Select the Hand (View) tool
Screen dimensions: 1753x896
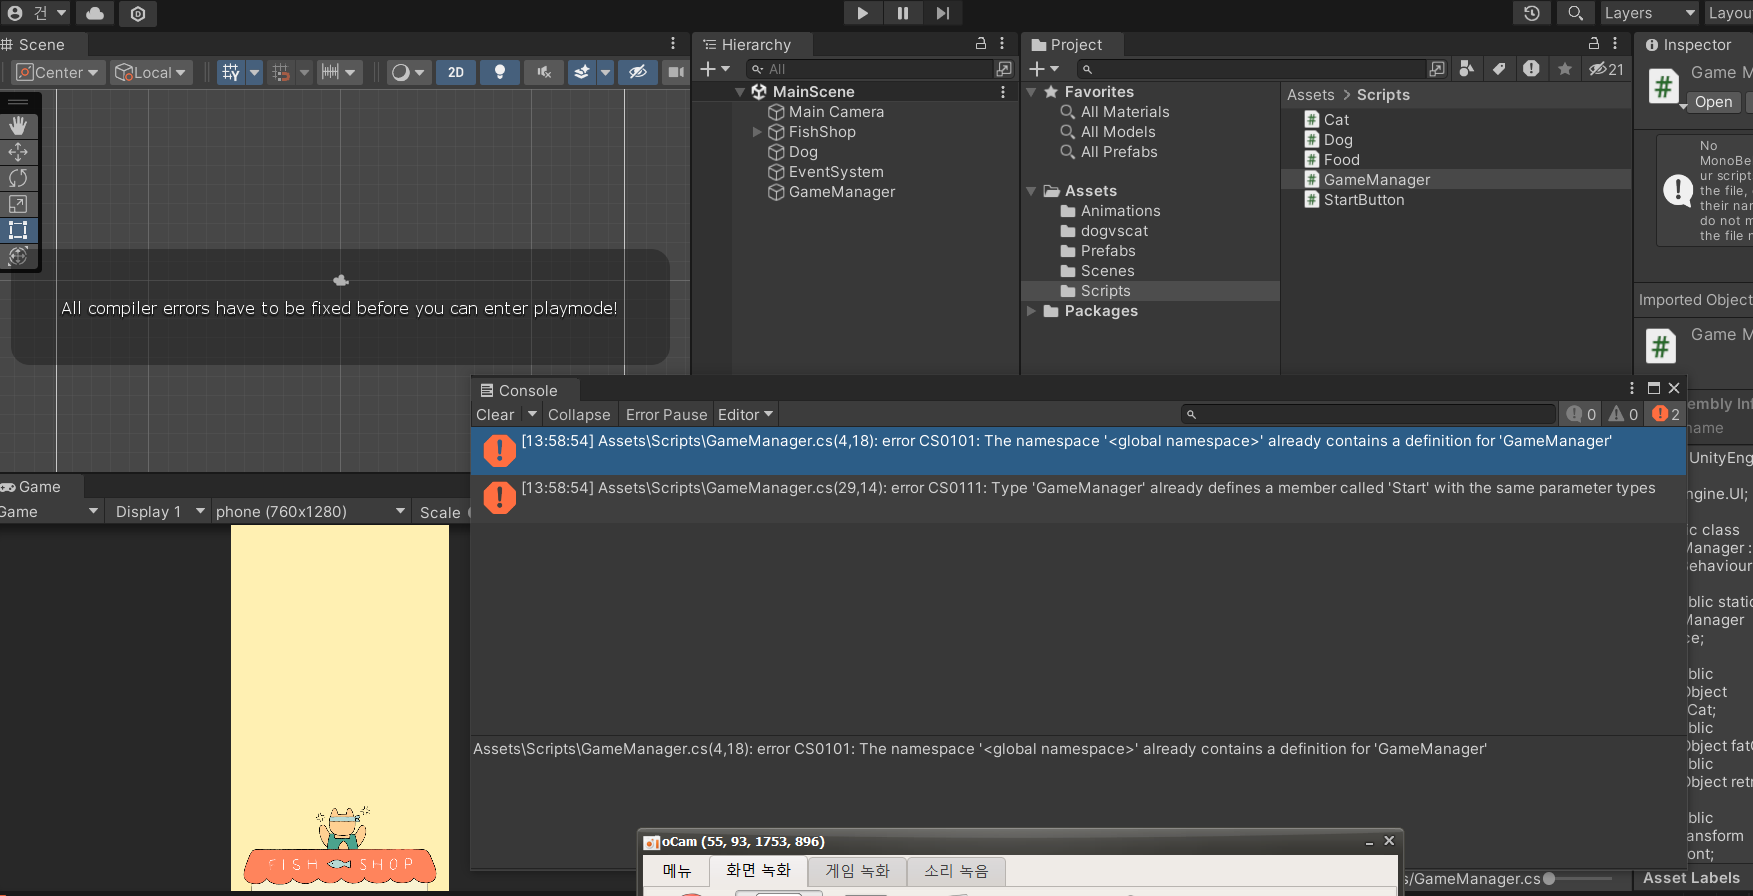click(x=18, y=126)
